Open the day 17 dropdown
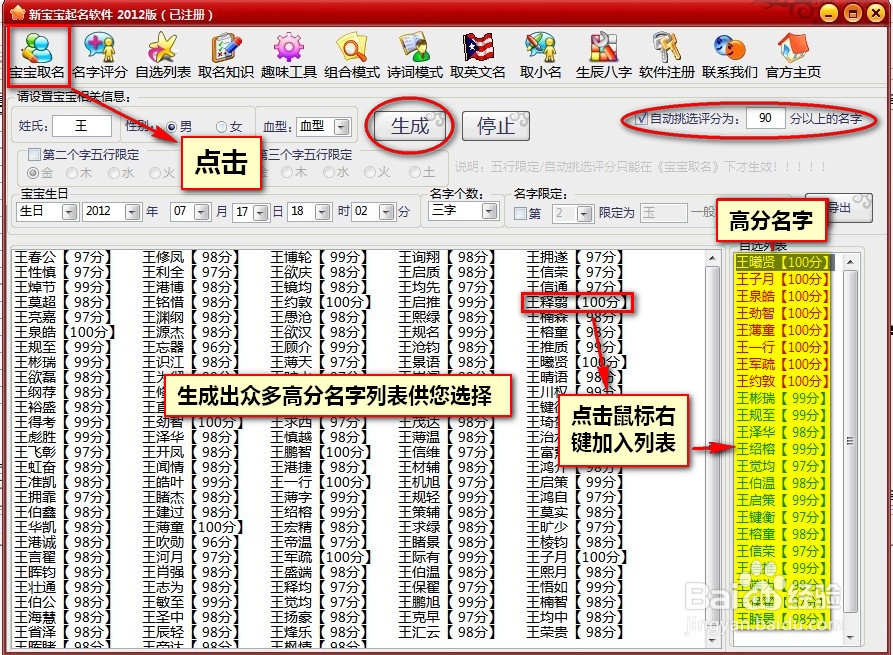The height and width of the screenshot is (655, 893). pyautogui.click(x=261, y=212)
